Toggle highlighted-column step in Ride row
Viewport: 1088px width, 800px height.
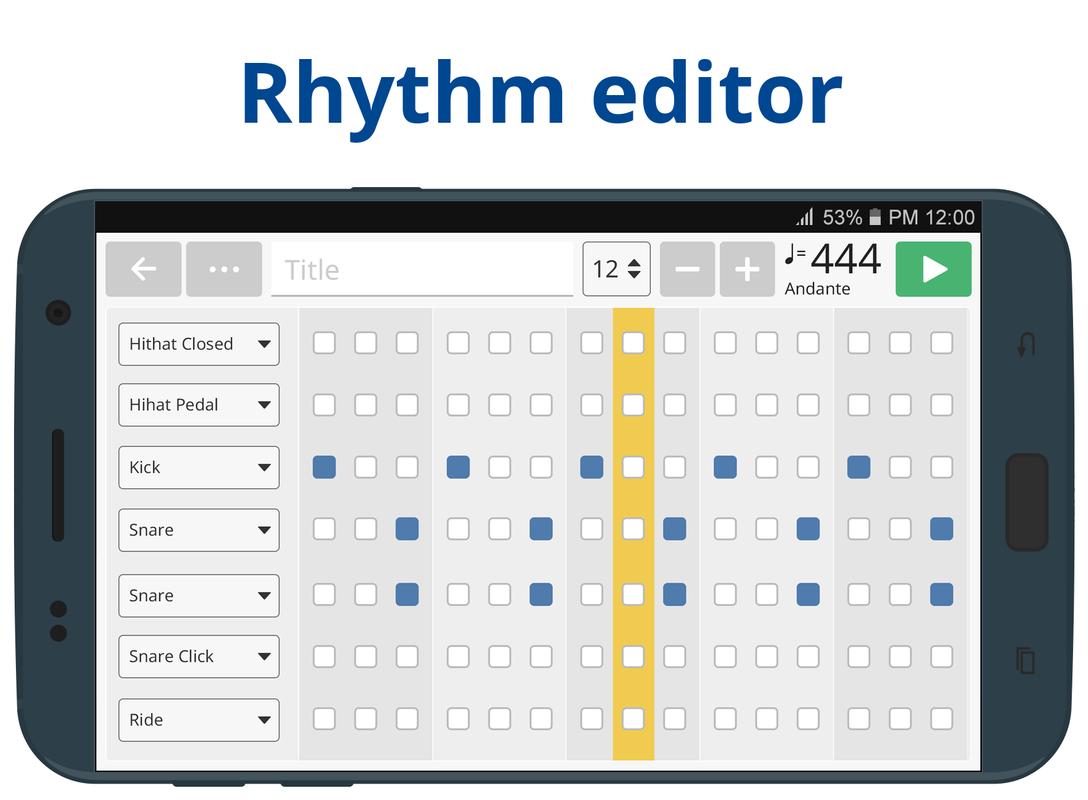633,719
